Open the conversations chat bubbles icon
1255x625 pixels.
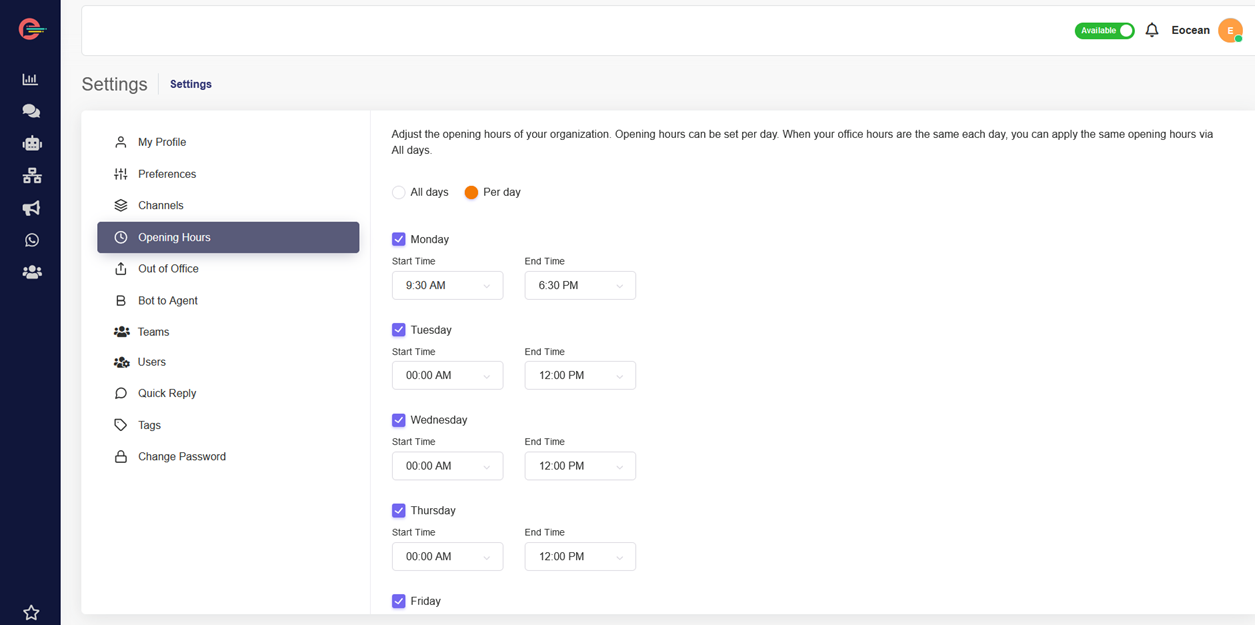[31, 111]
